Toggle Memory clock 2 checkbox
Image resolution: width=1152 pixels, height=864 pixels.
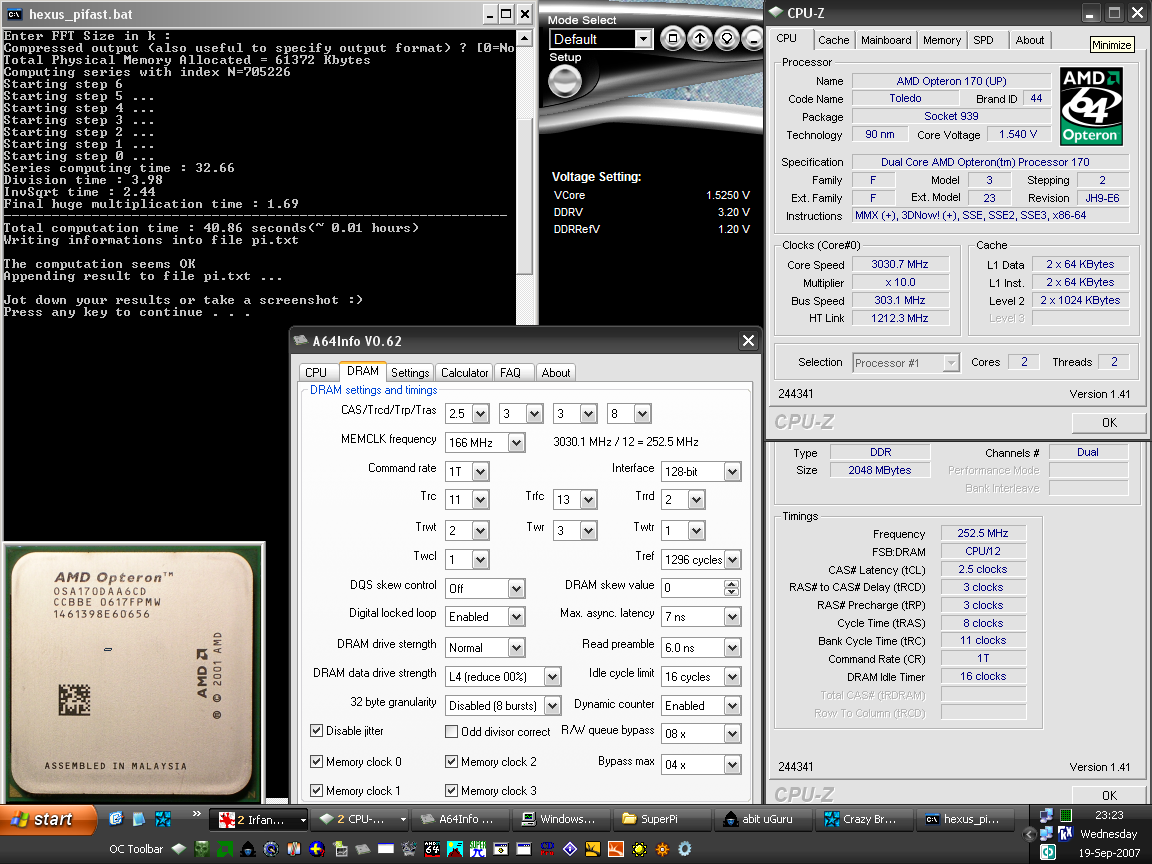pyautogui.click(x=452, y=761)
